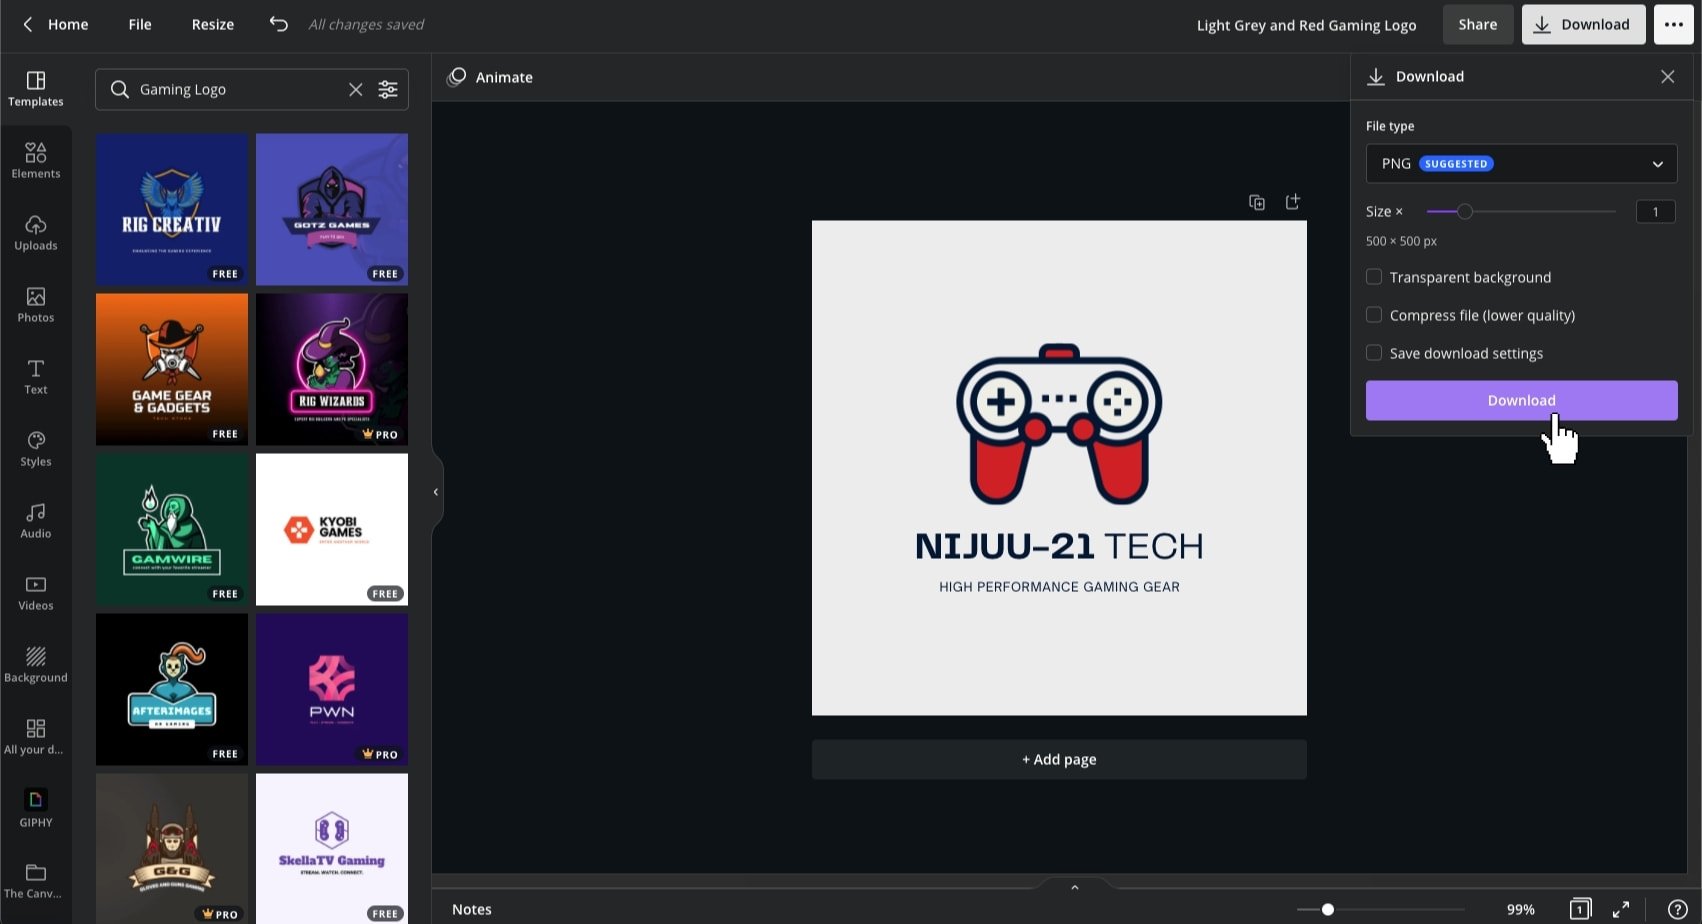Open the Photos panel

35,305
